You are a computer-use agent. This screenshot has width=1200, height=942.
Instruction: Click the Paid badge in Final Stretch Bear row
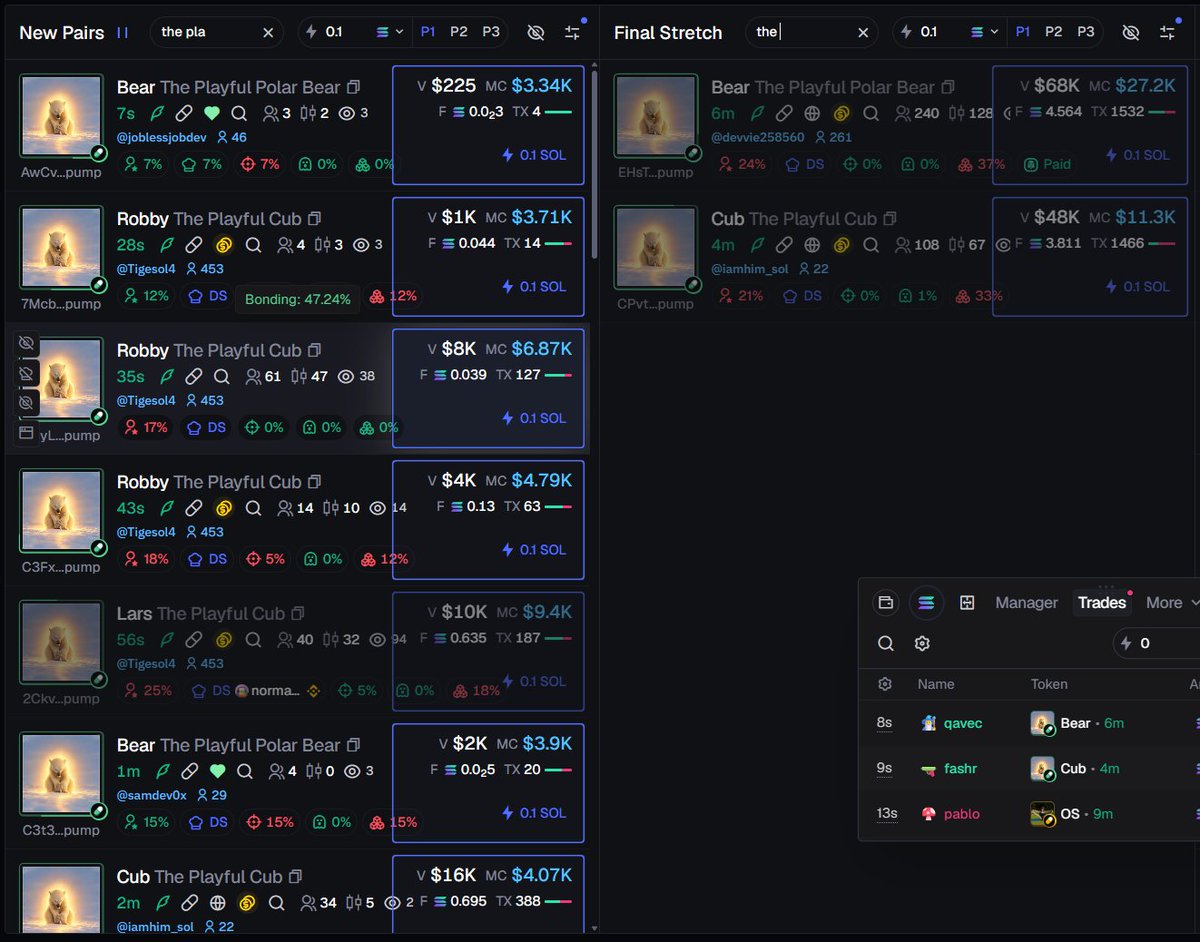click(1048, 164)
